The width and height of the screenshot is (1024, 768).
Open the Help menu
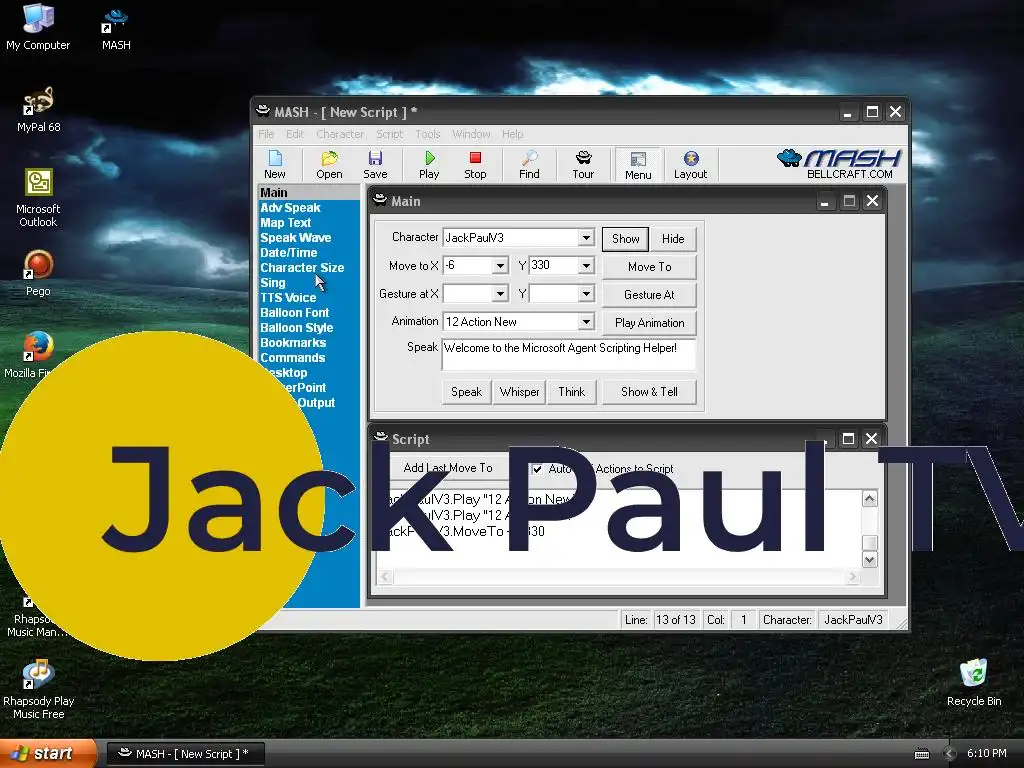coord(512,134)
